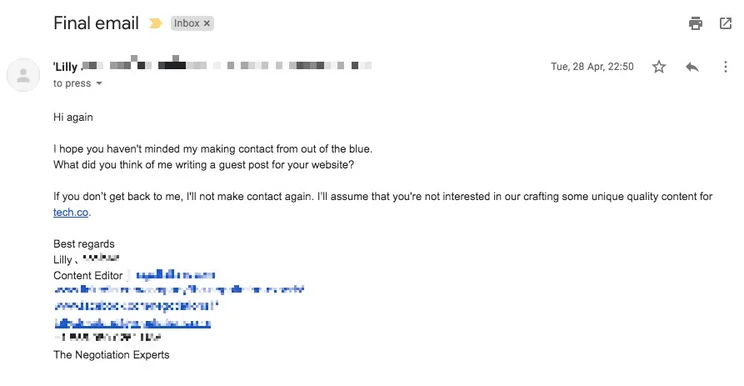Open the first blurred signature URL
Viewport: 744px width, 386px height.
pyautogui.click(x=178, y=289)
